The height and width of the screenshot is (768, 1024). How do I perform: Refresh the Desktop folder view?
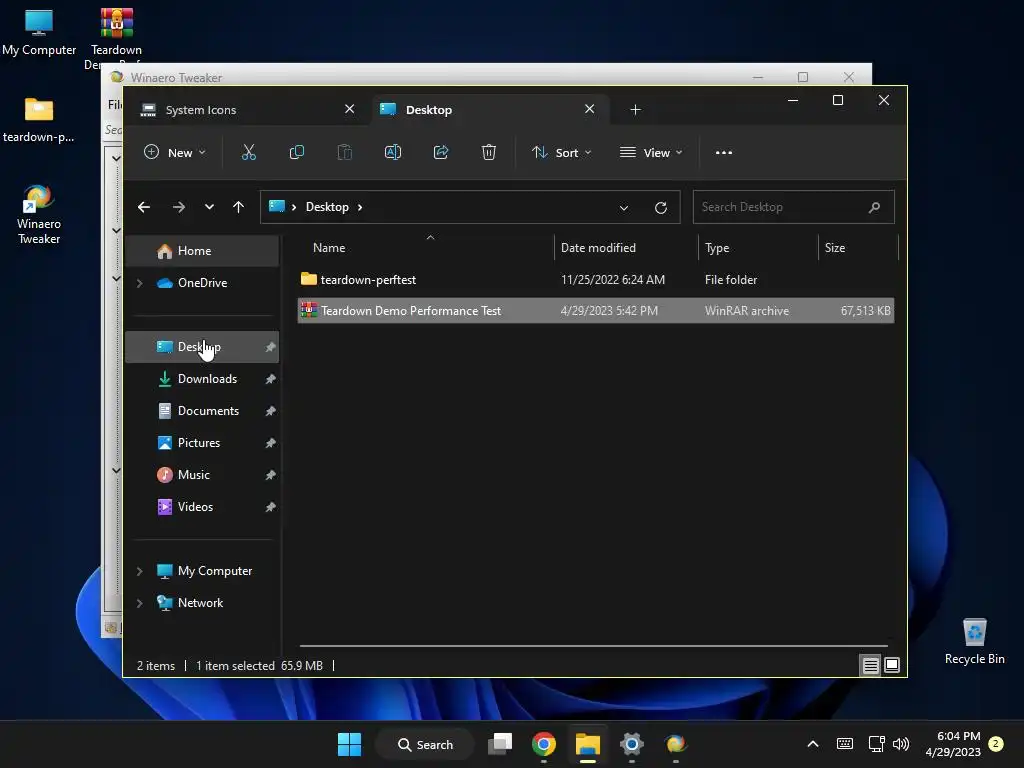(x=661, y=208)
